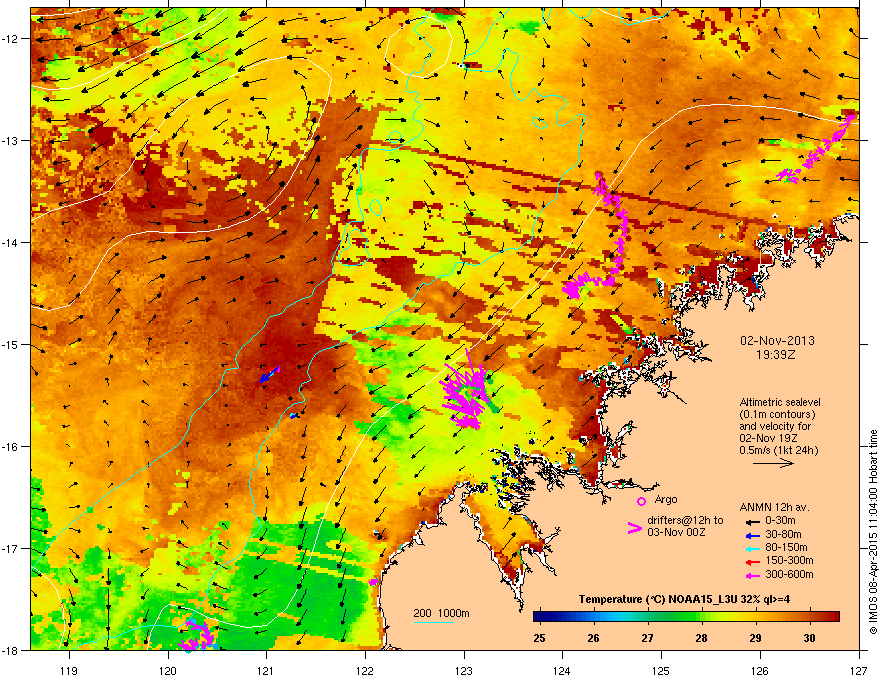Click the latitude axis label -12
The image size is (880, 680).
click(x=10, y=38)
